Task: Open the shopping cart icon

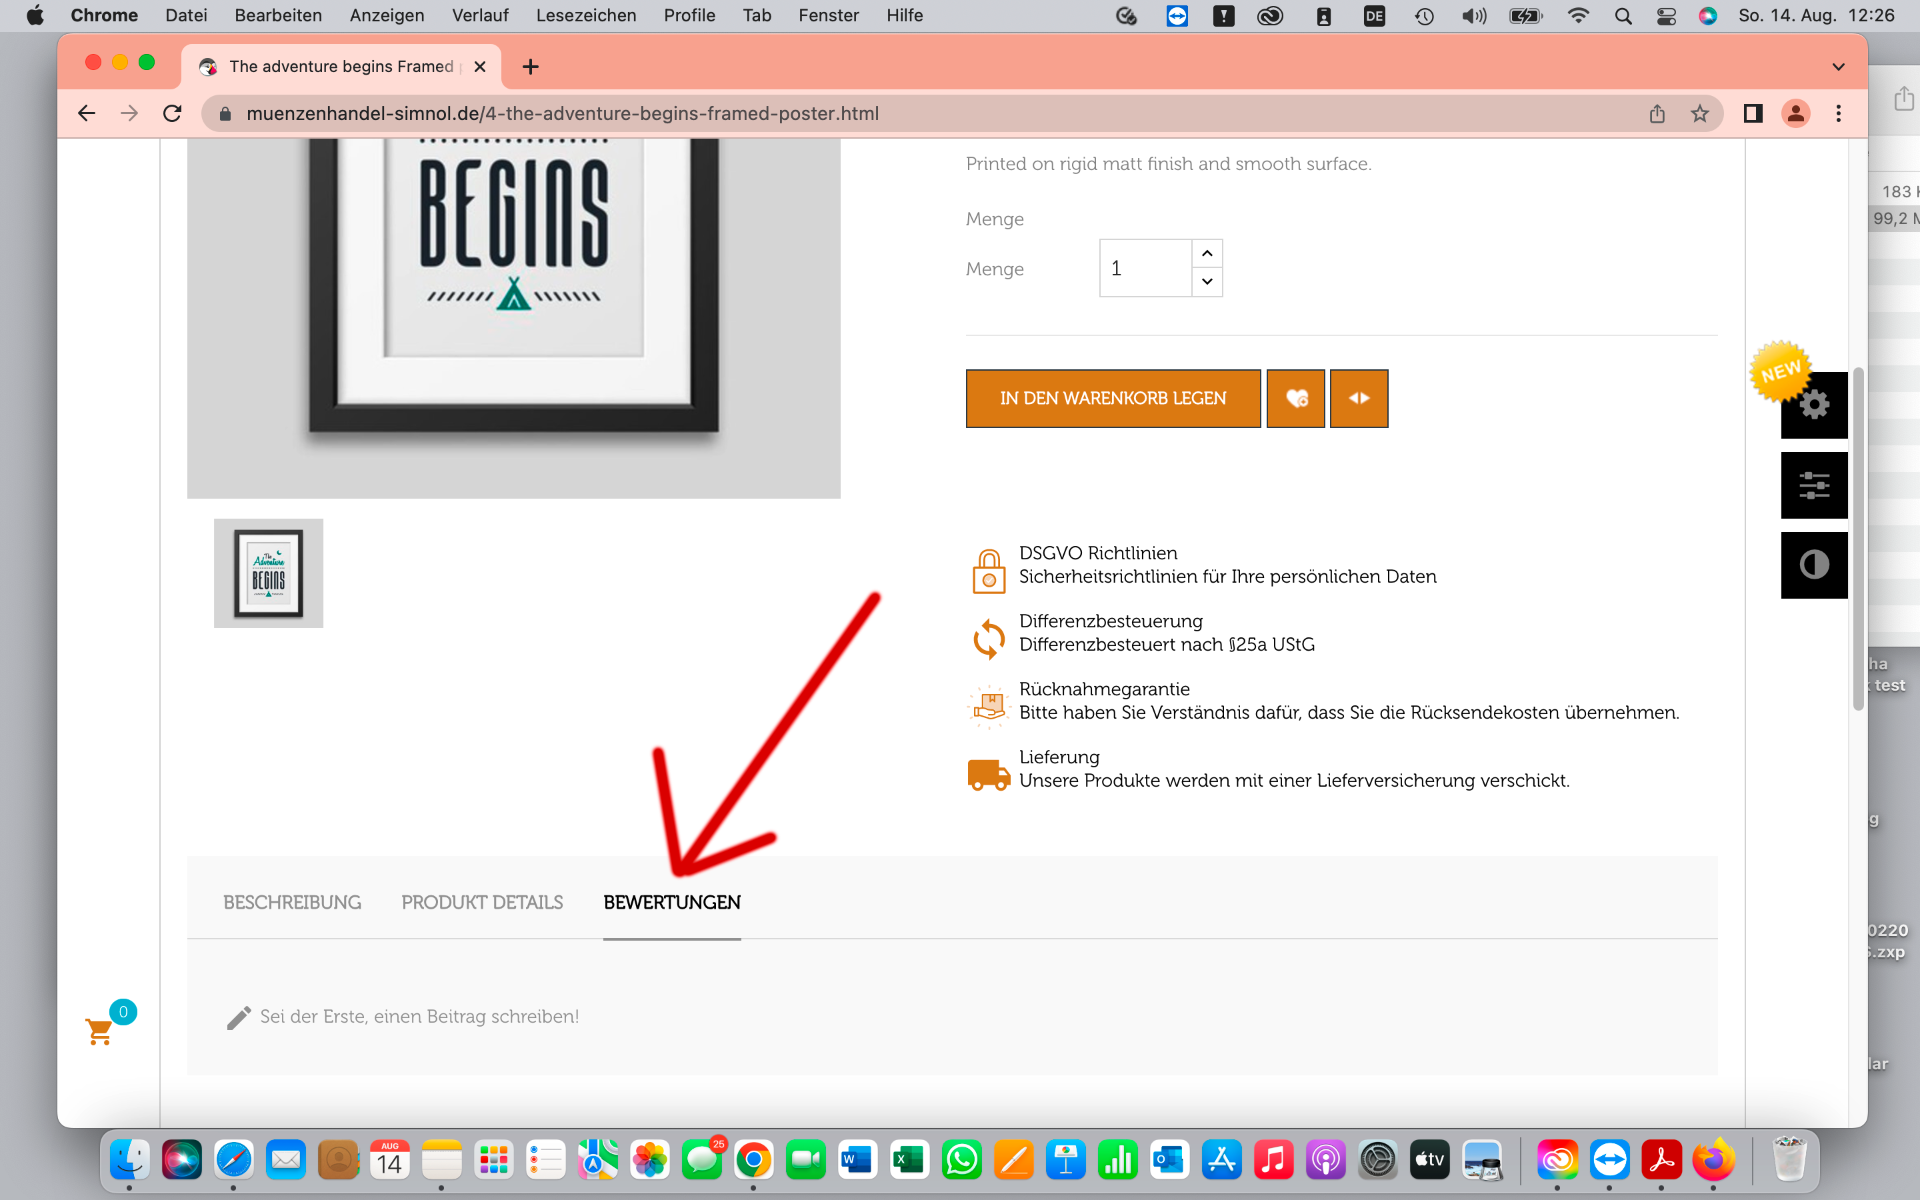Action: [x=99, y=1031]
